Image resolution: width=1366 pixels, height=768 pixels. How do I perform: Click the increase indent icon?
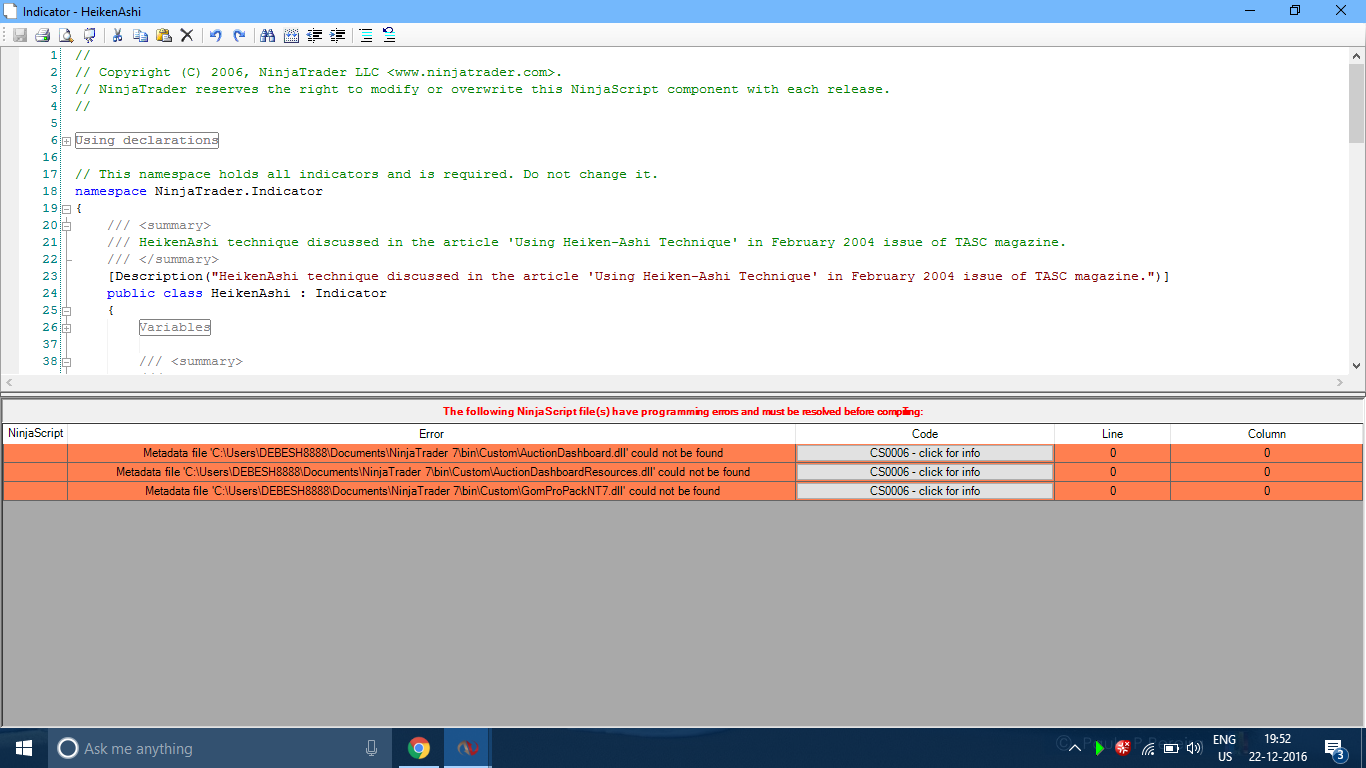pos(337,35)
